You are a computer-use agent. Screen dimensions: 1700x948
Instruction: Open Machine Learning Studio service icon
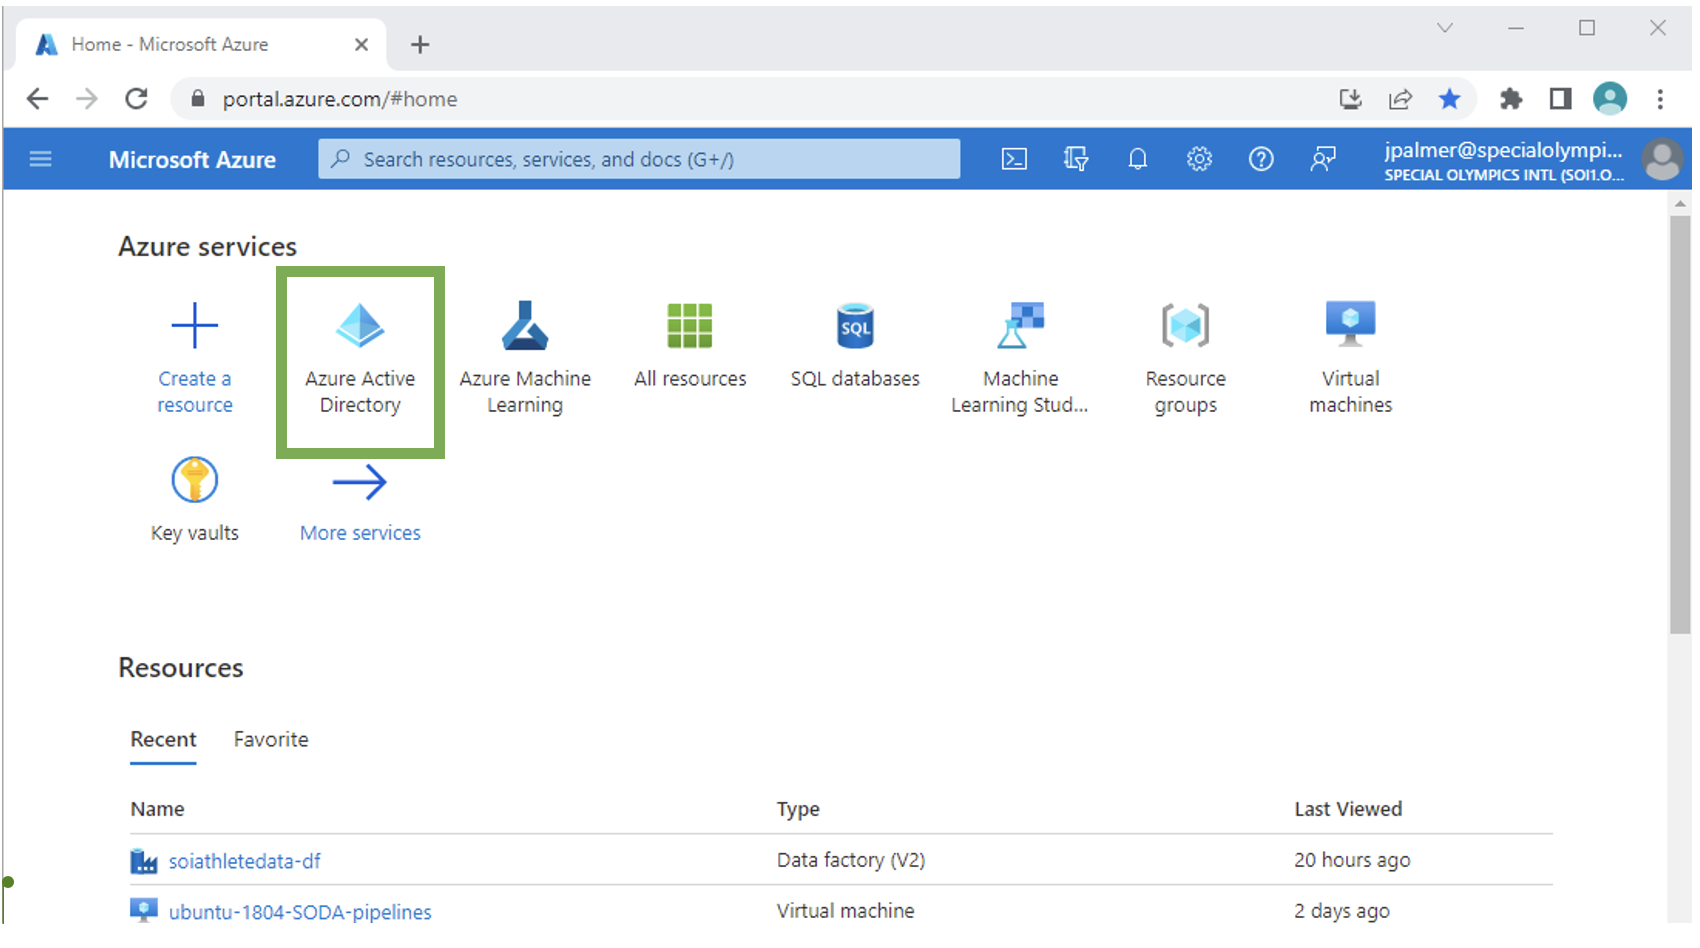pyautogui.click(x=1020, y=325)
